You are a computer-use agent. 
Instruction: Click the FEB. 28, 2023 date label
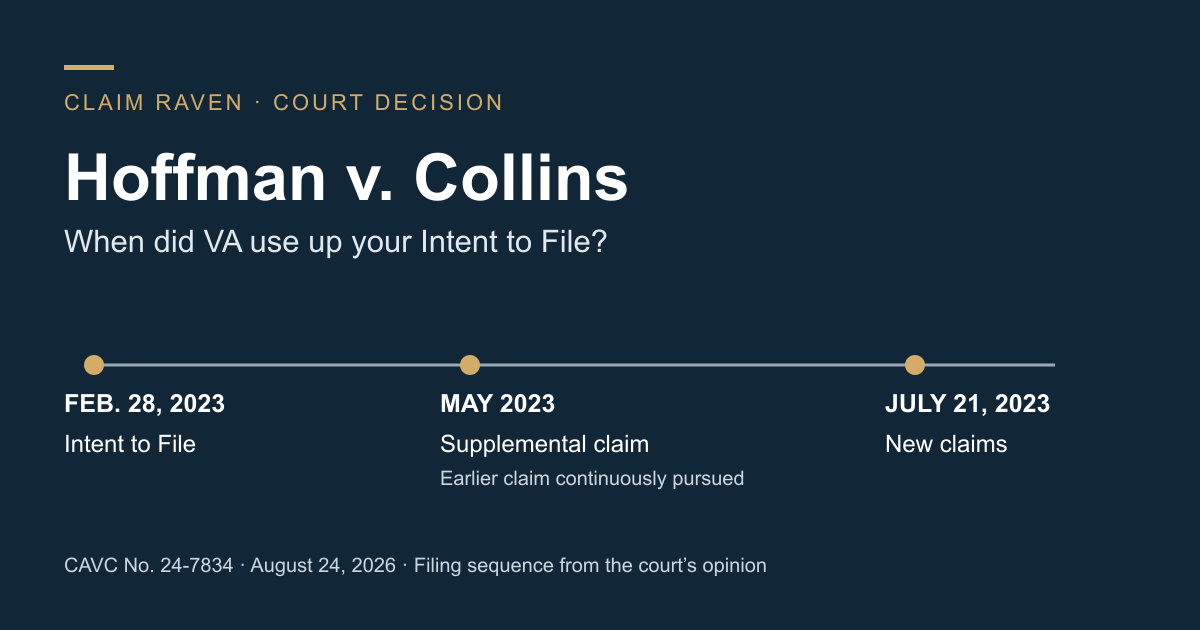(145, 404)
